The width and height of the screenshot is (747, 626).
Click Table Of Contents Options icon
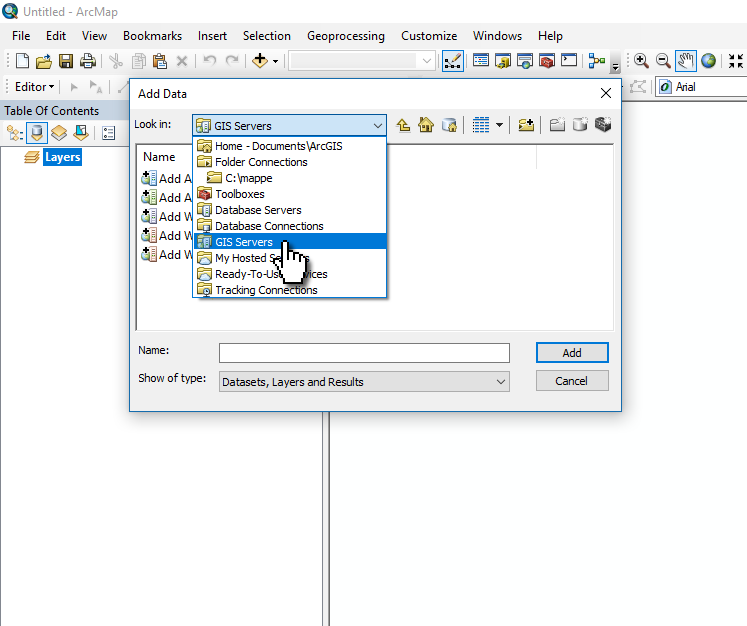click(x=109, y=133)
